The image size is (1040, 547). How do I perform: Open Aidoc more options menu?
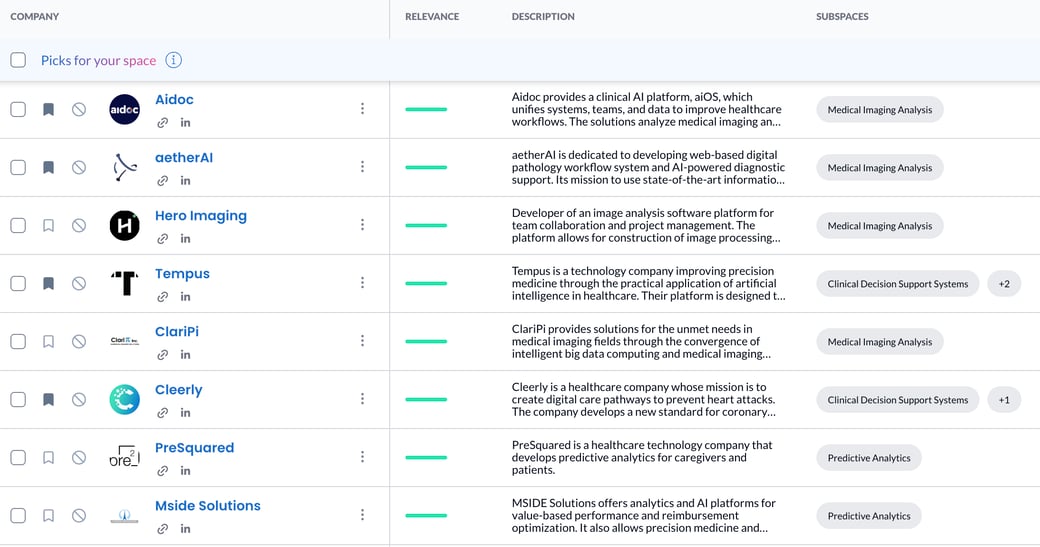[x=362, y=108]
